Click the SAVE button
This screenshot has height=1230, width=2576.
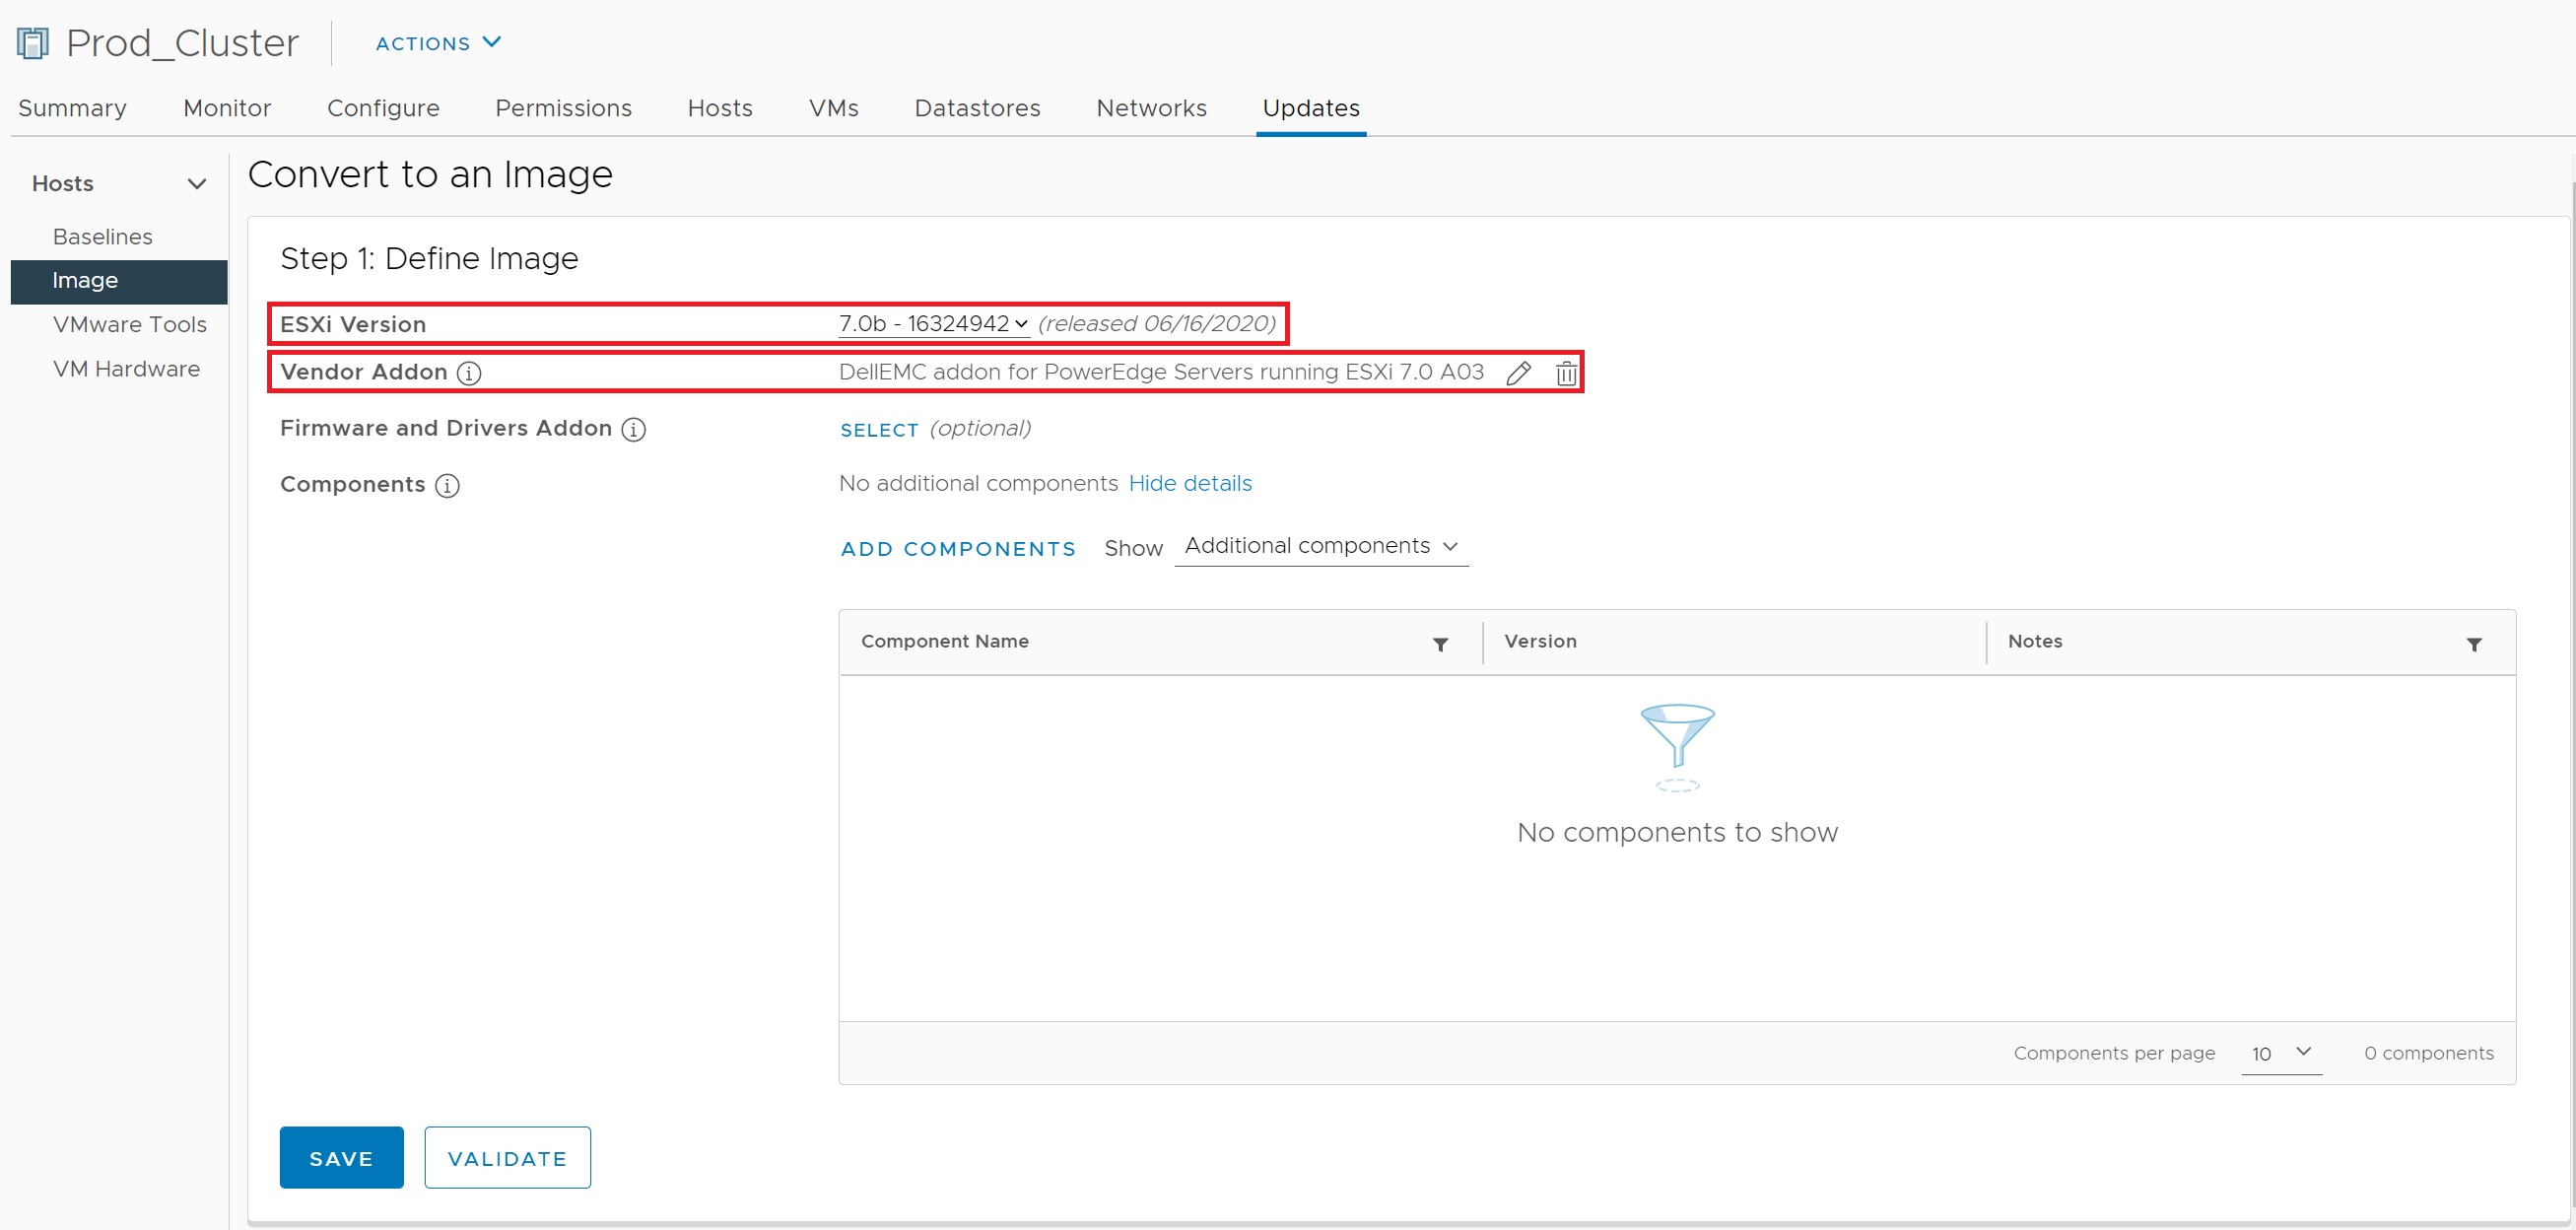tap(341, 1158)
